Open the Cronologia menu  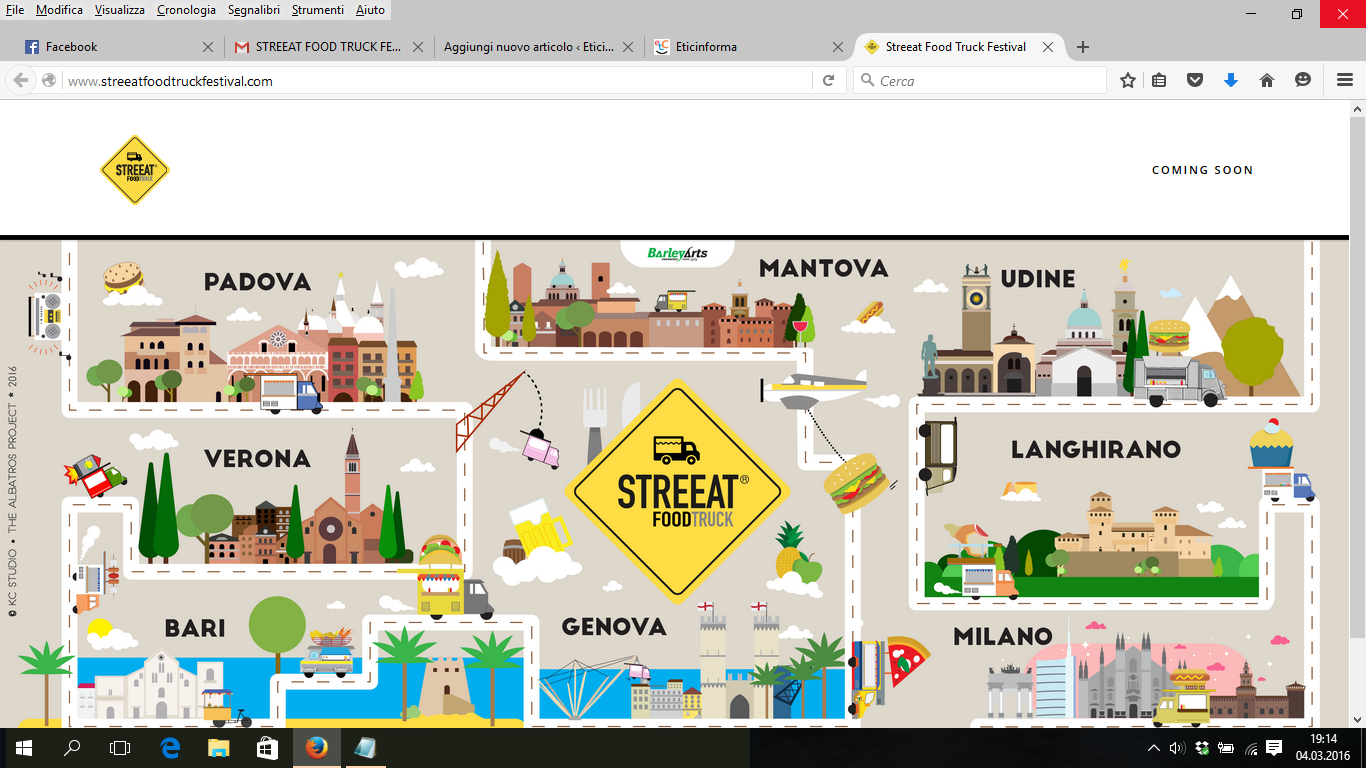(x=186, y=9)
